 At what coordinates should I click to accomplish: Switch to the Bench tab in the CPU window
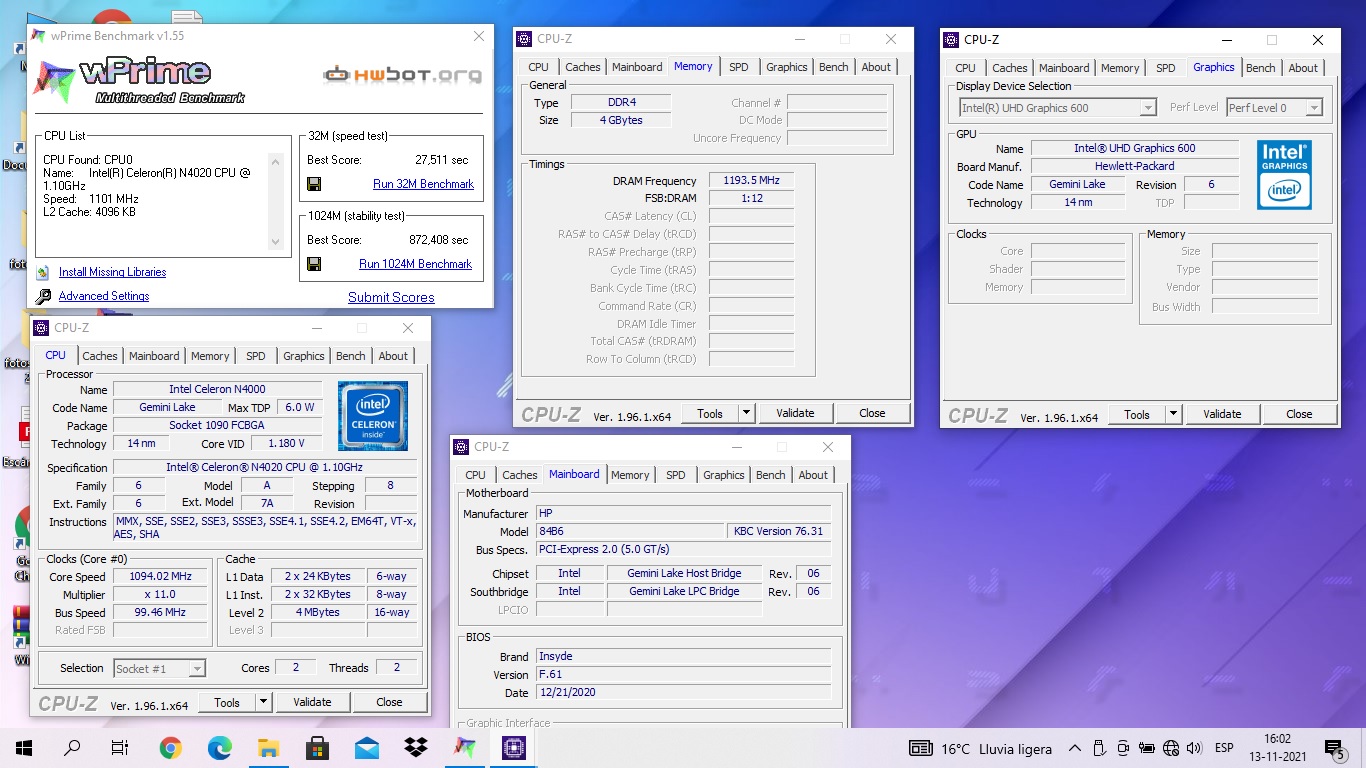click(351, 356)
